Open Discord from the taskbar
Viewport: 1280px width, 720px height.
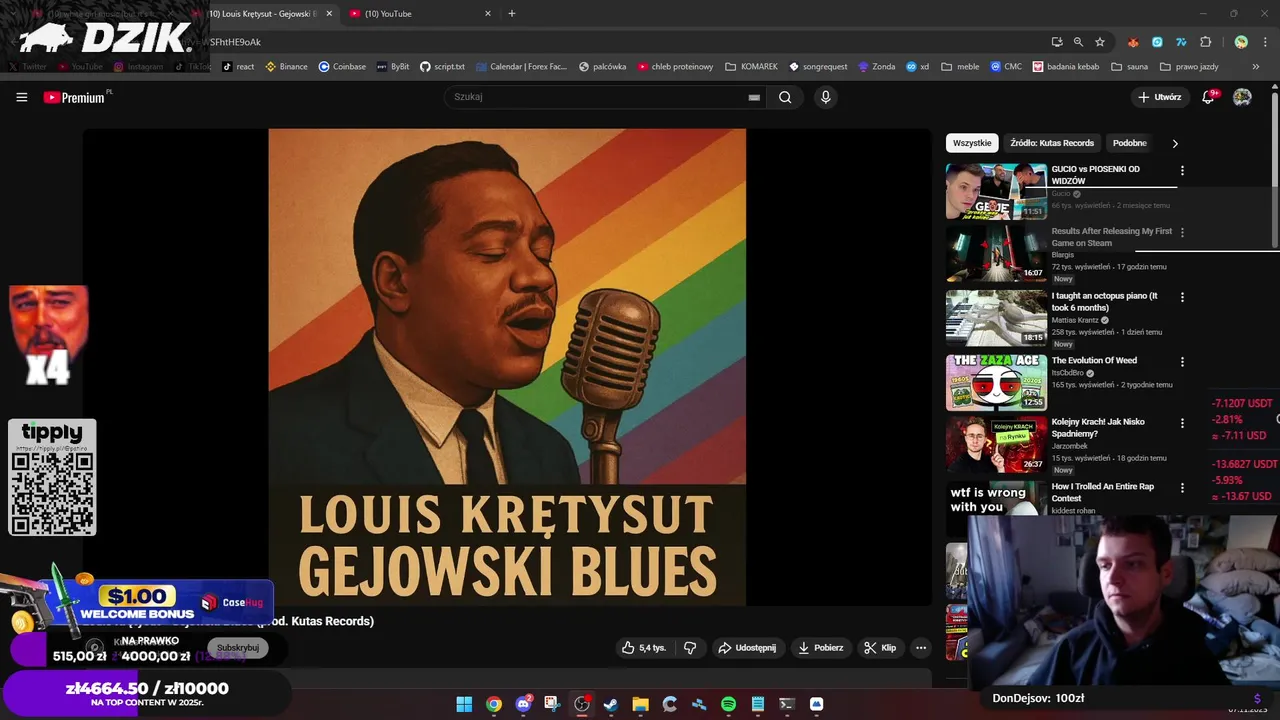pos(523,704)
